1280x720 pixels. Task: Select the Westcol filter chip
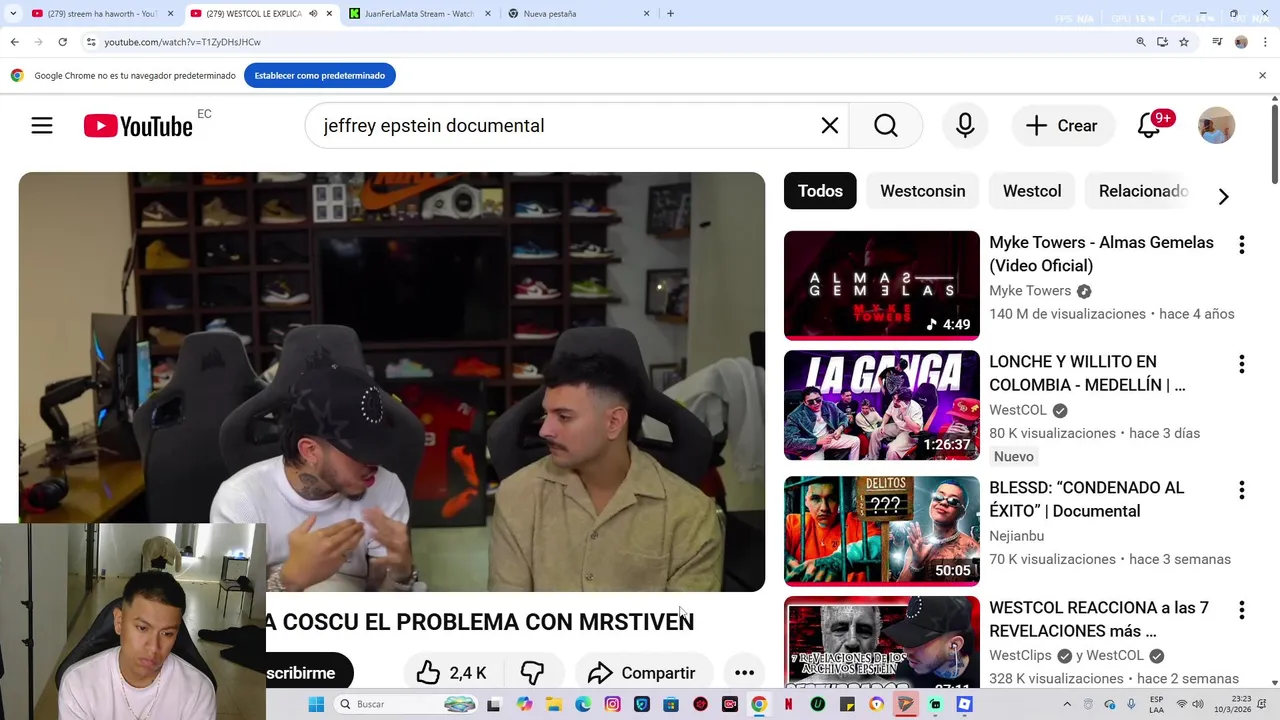point(1032,191)
